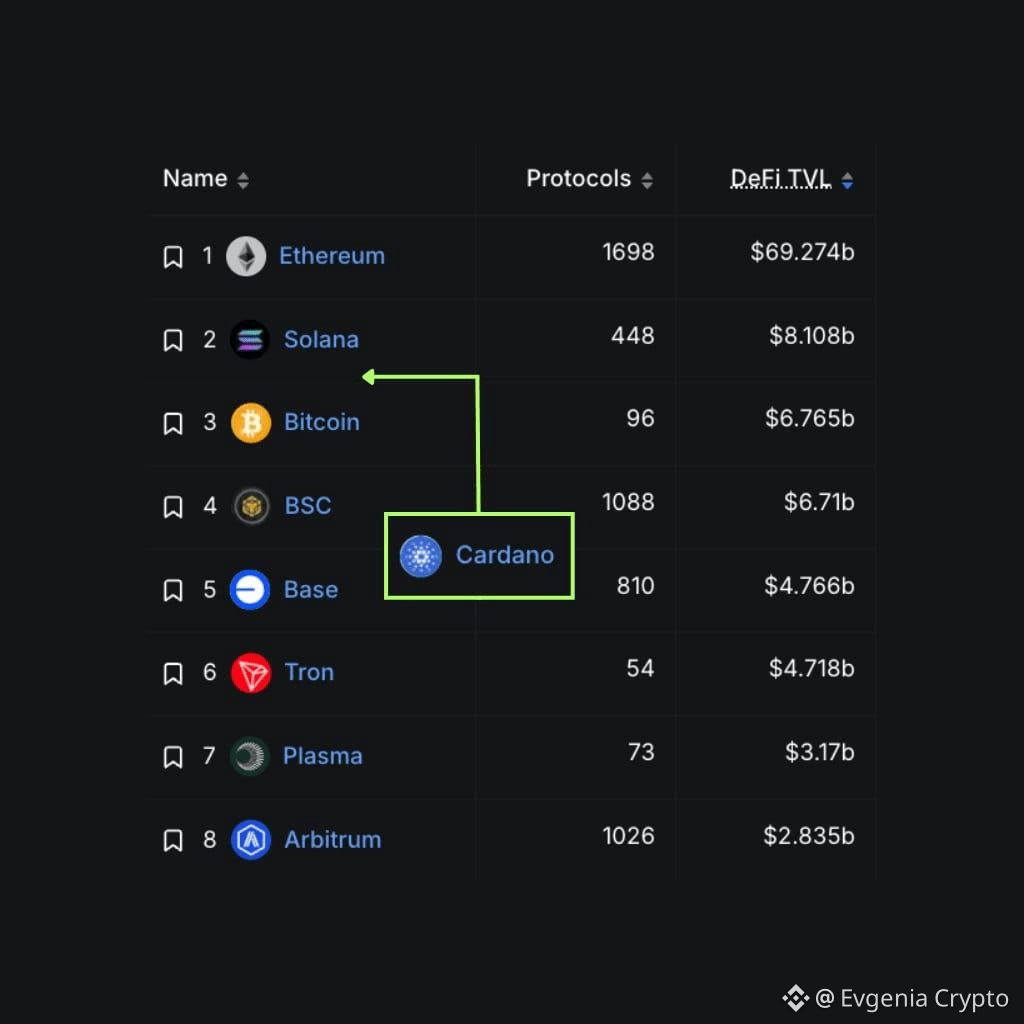Click the Cardano logo in the highlighted box

(x=421, y=555)
